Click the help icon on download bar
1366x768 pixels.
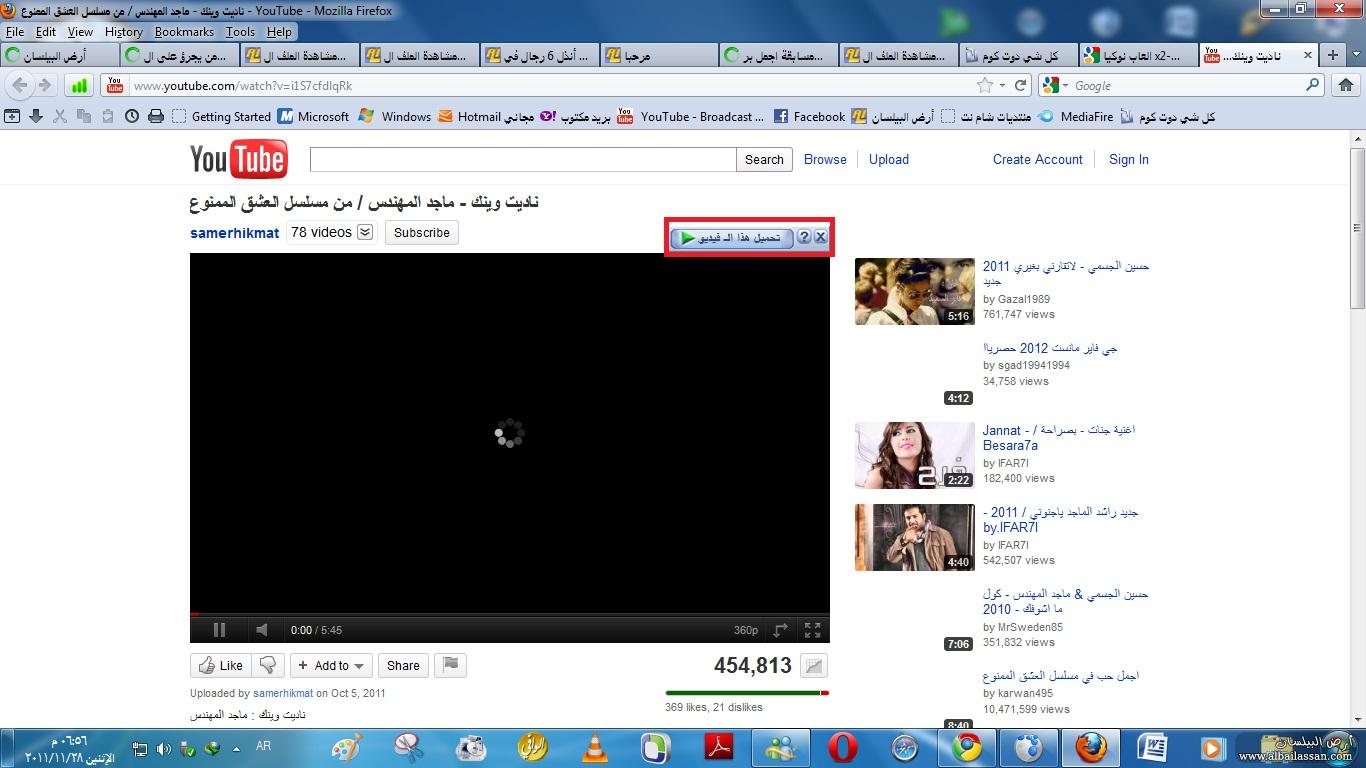[804, 237]
